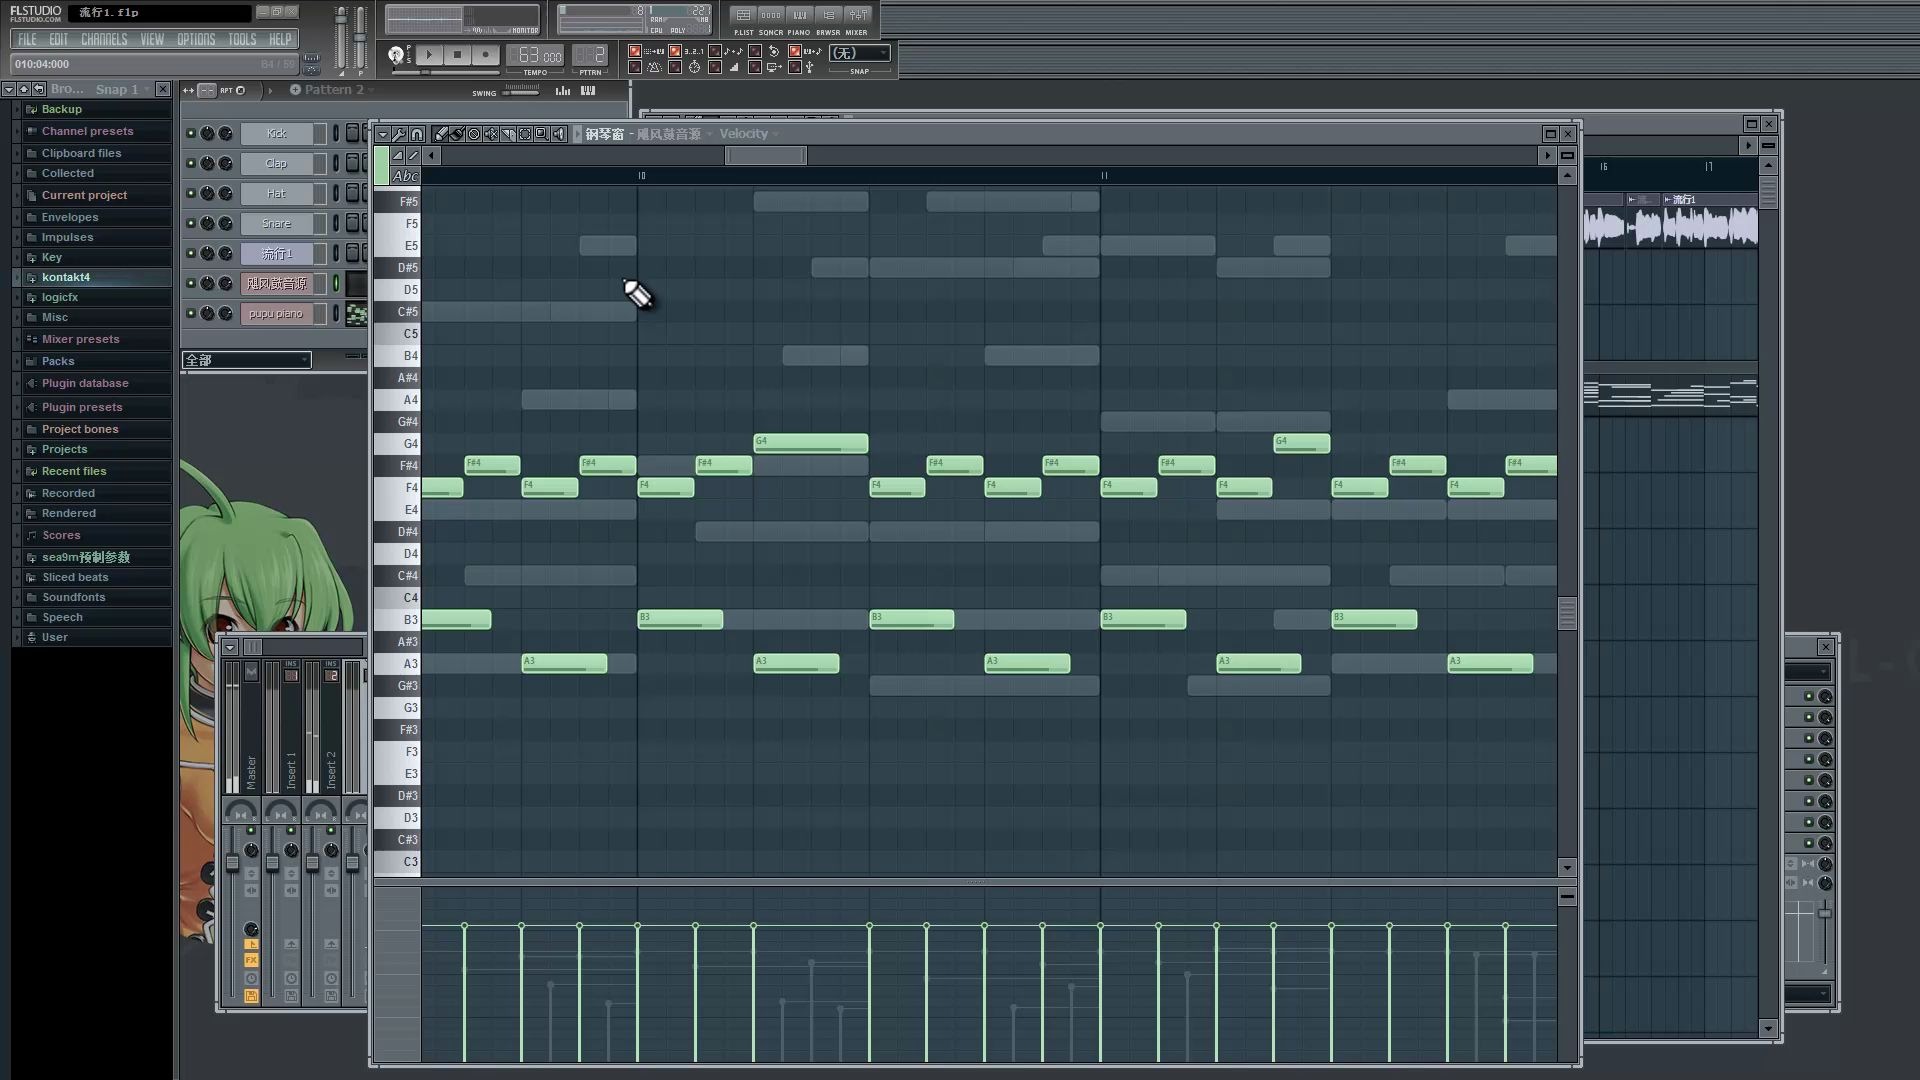
Task: Open browser options menu arrow
Action: (x=8, y=89)
